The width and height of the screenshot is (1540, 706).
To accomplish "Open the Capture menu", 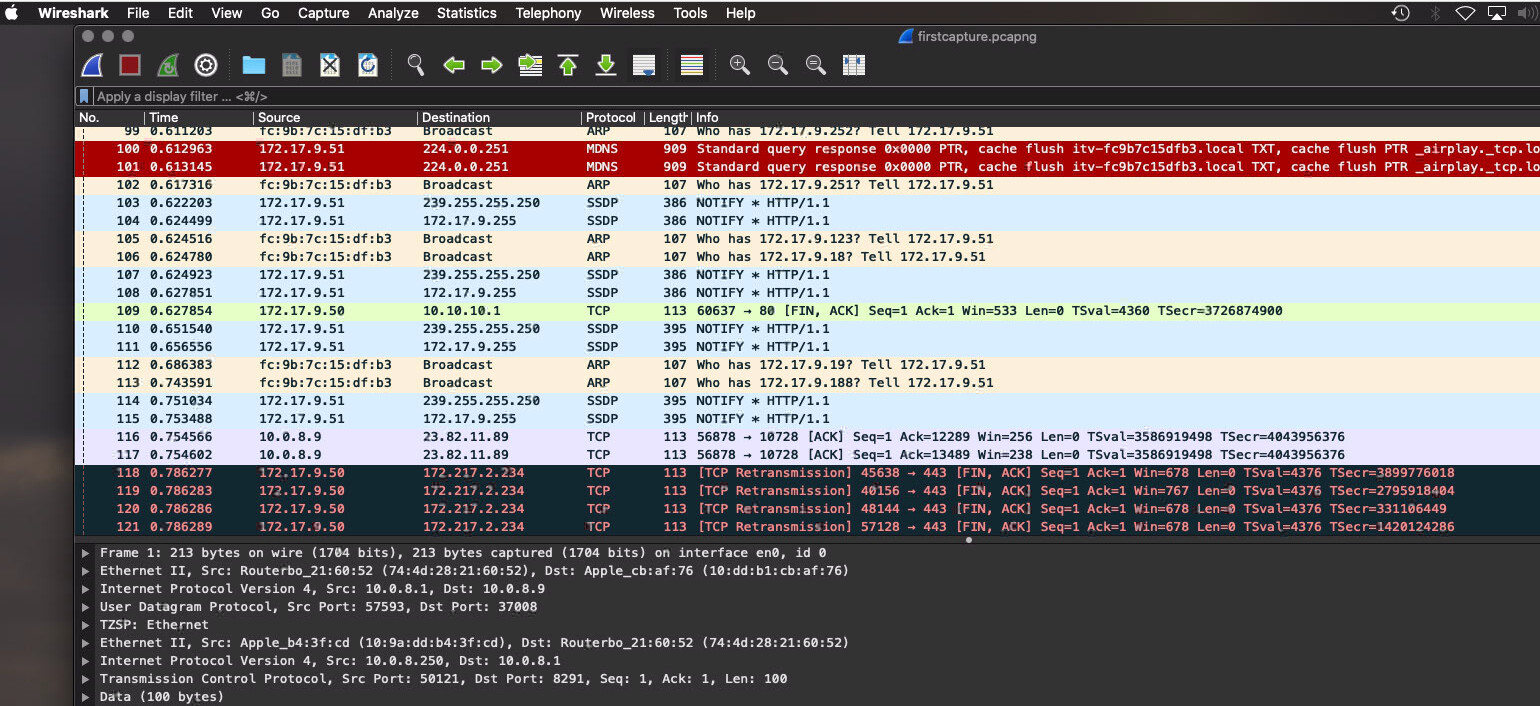I will pyautogui.click(x=324, y=13).
